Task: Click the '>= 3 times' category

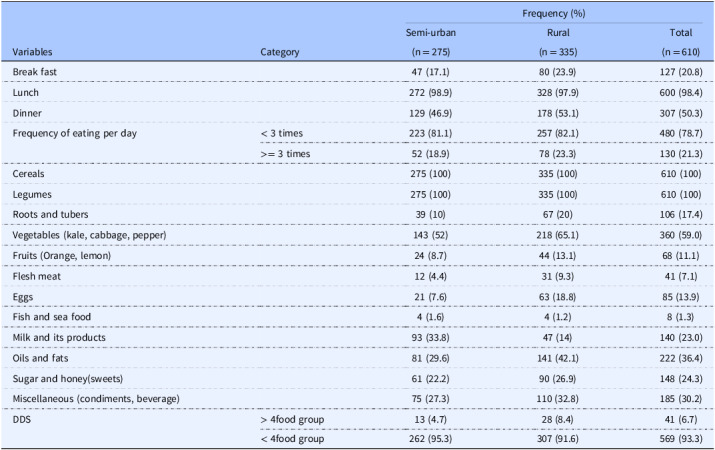Action: coord(285,154)
